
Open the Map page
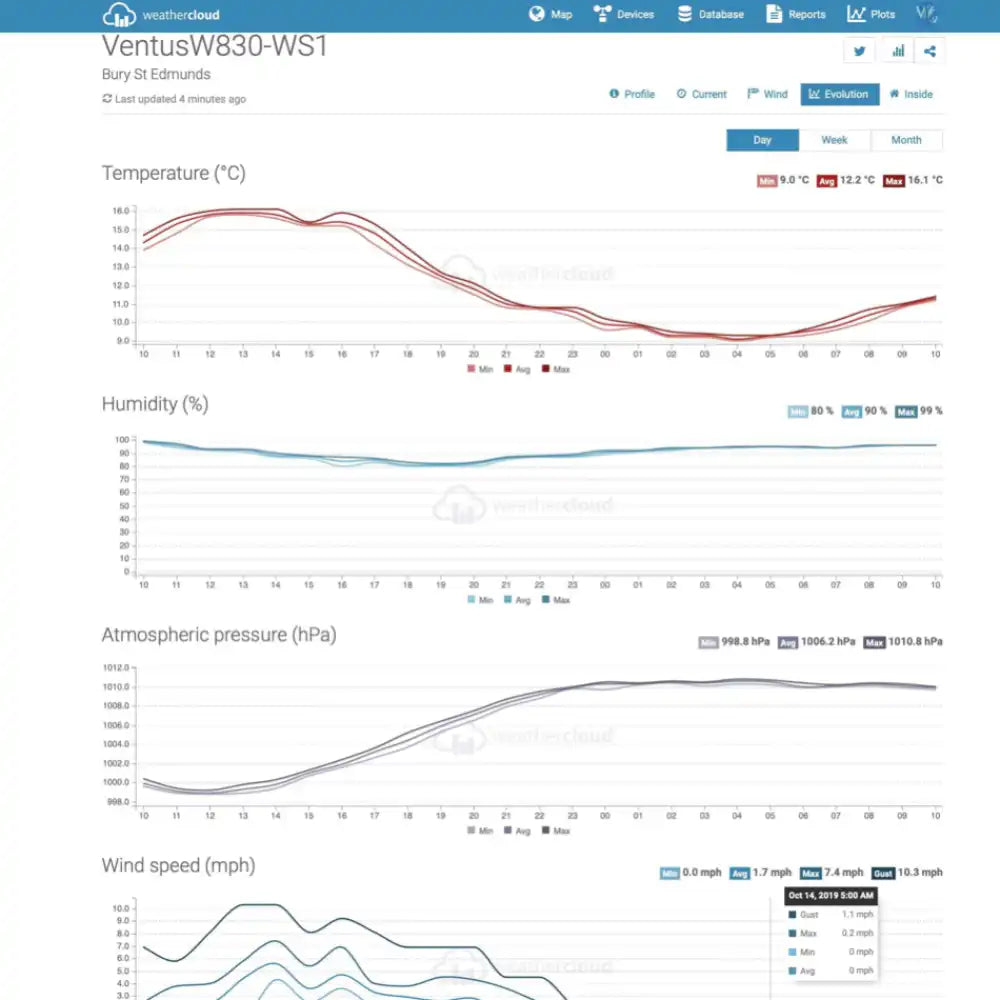[x=551, y=15]
